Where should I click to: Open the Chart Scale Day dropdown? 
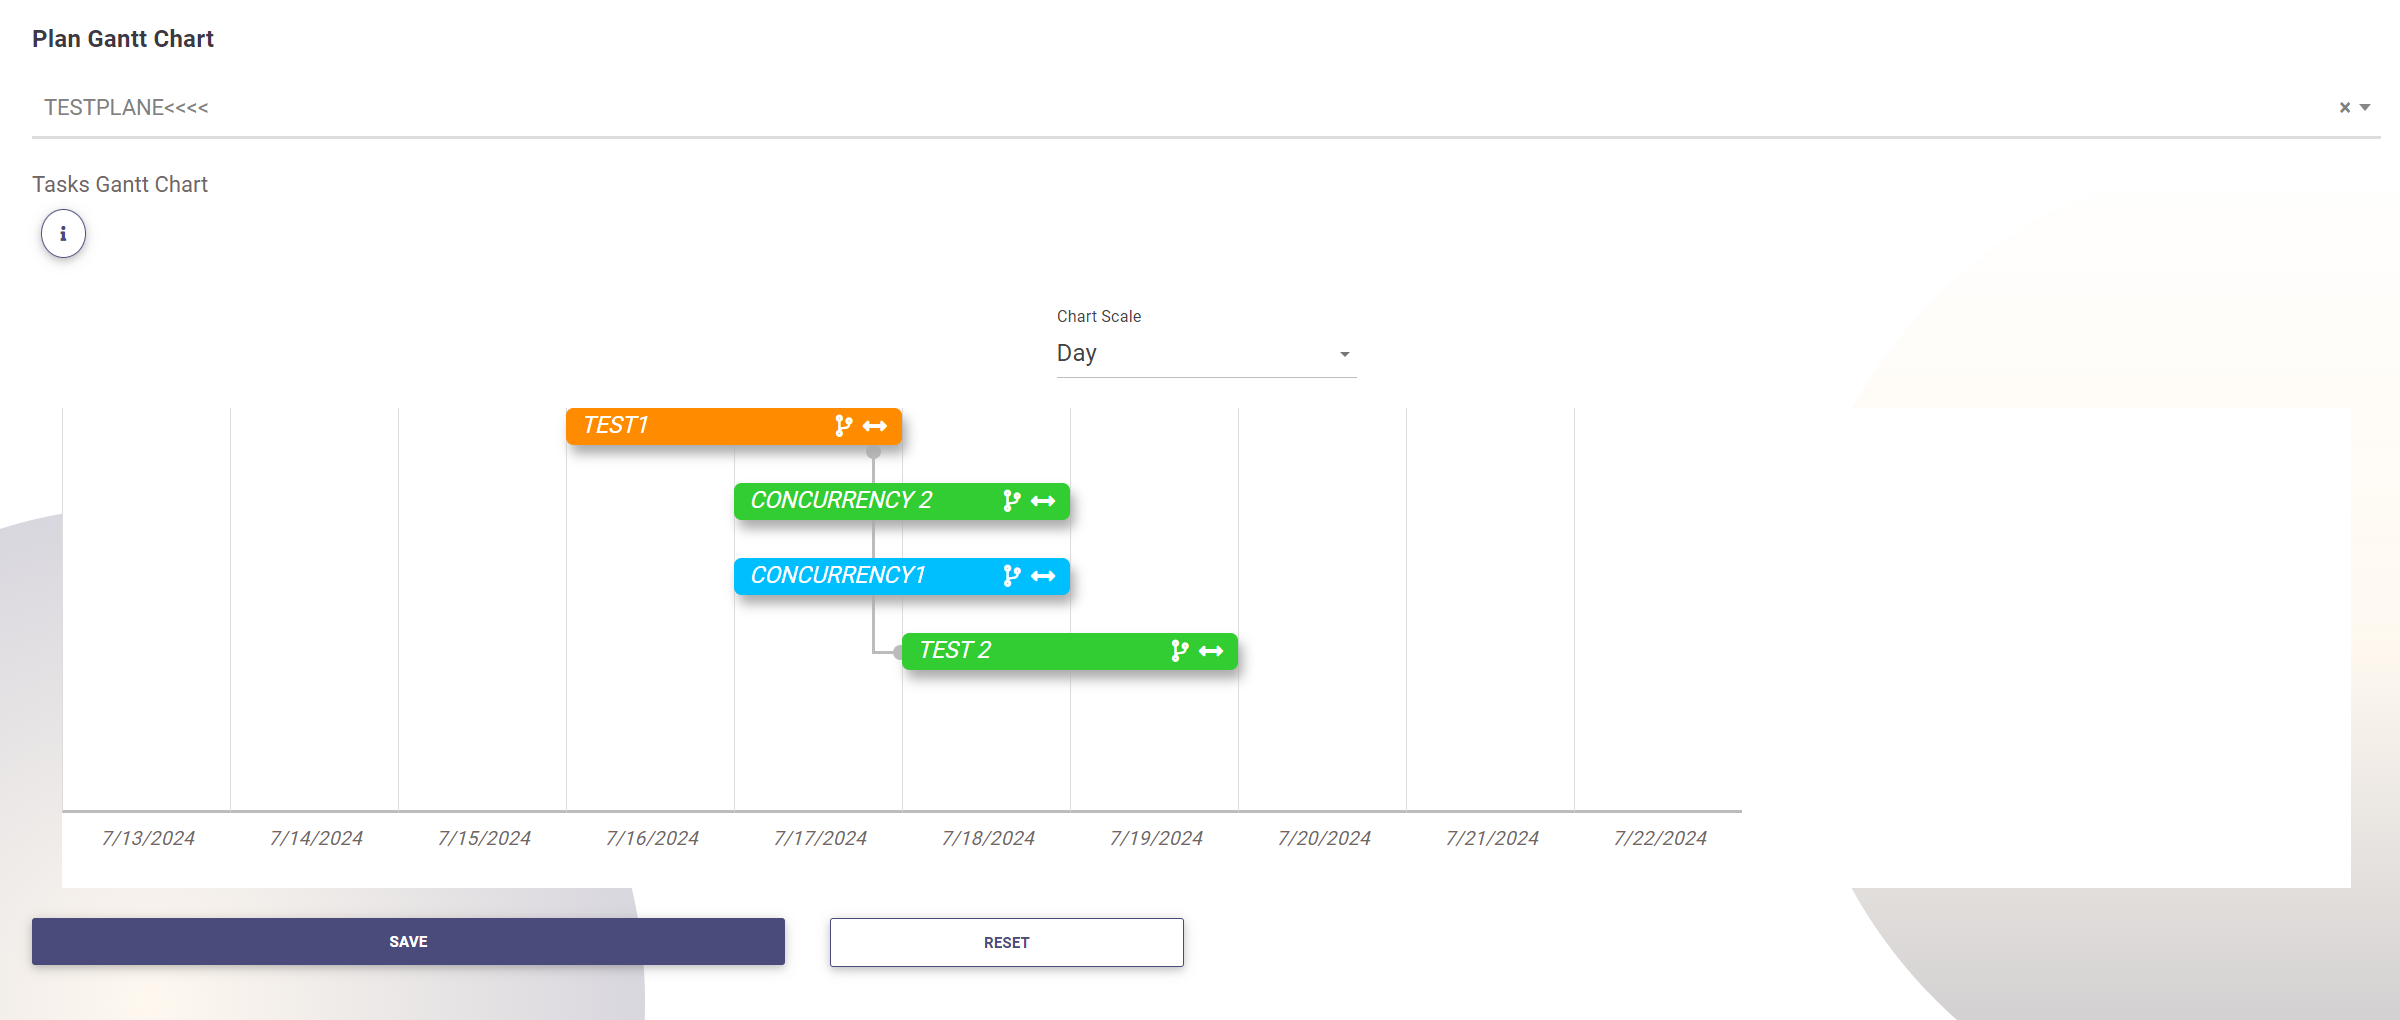(x=1205, y=354)
